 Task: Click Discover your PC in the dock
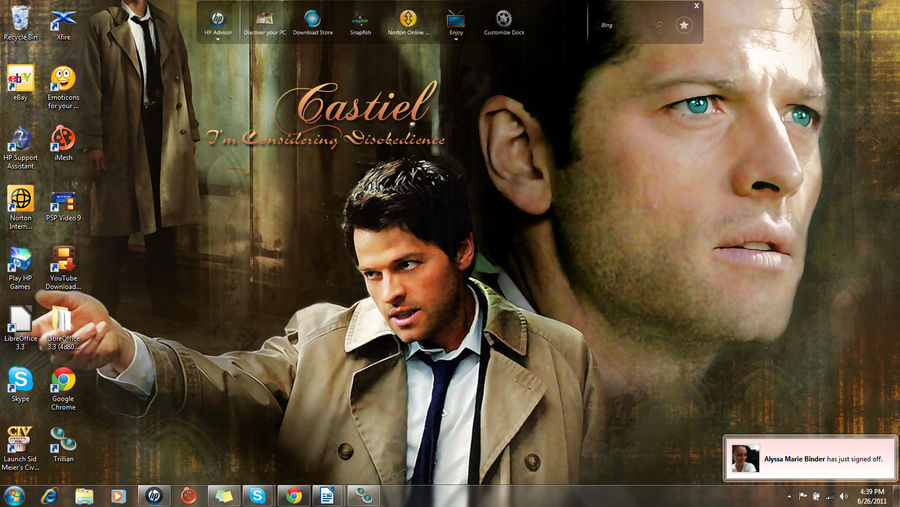265,23
